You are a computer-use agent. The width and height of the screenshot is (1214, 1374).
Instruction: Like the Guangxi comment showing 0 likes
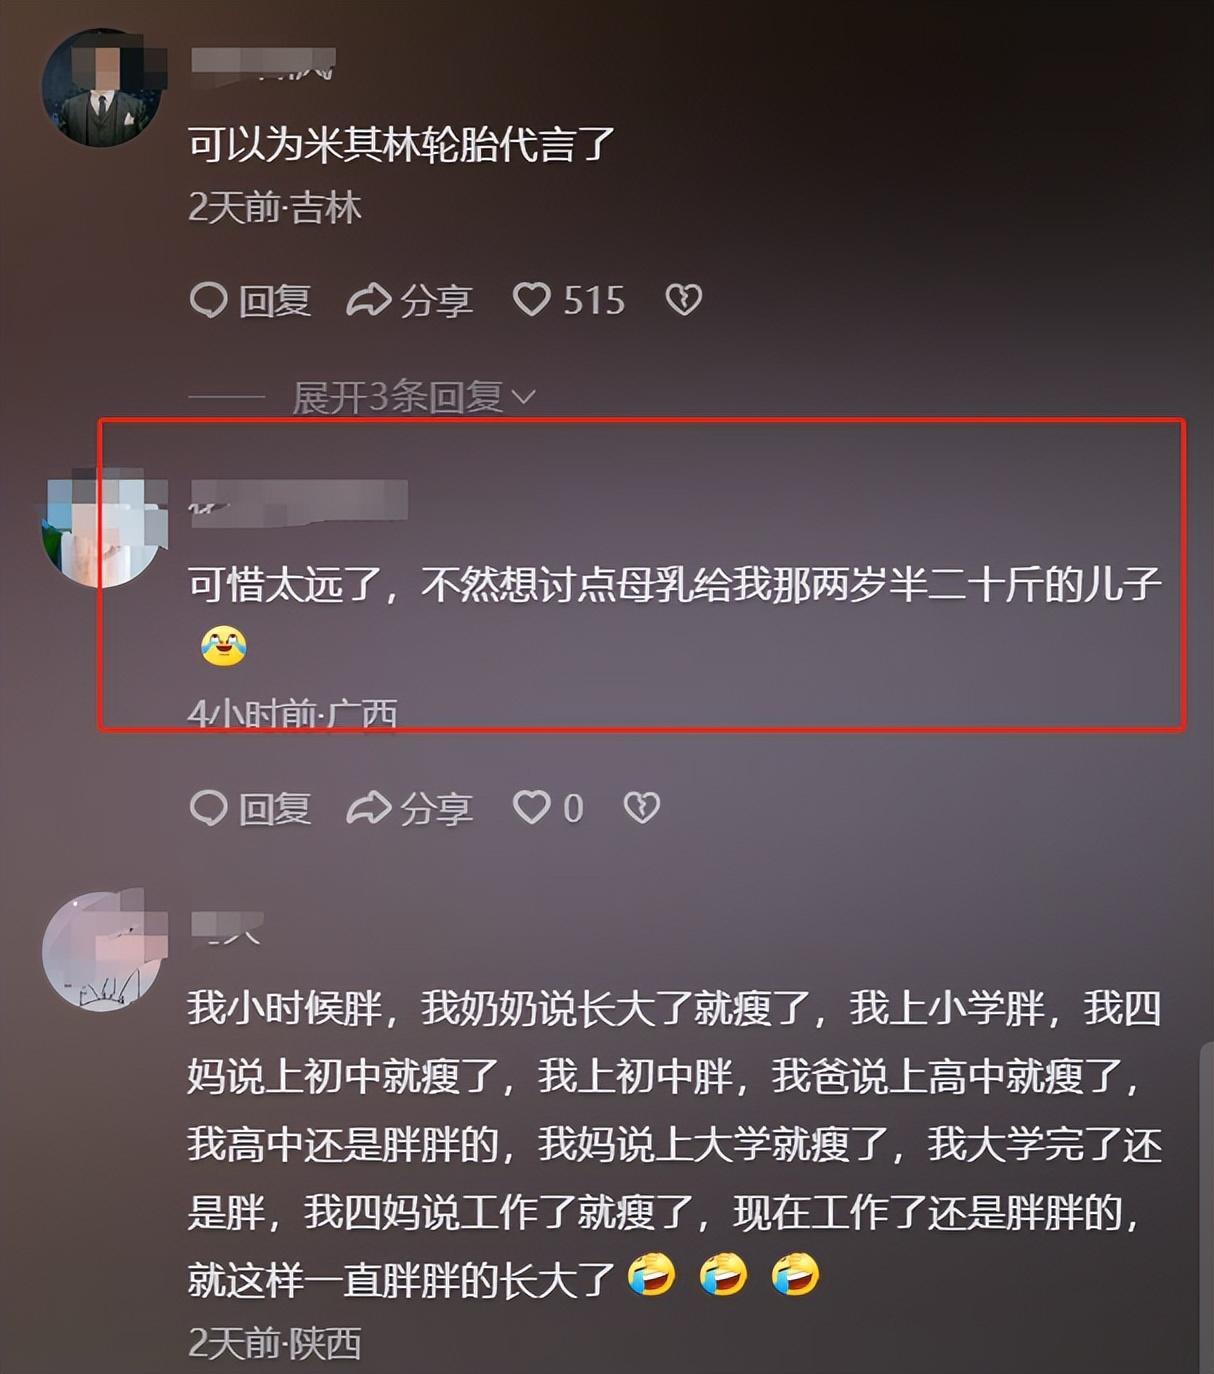(532, 807)
